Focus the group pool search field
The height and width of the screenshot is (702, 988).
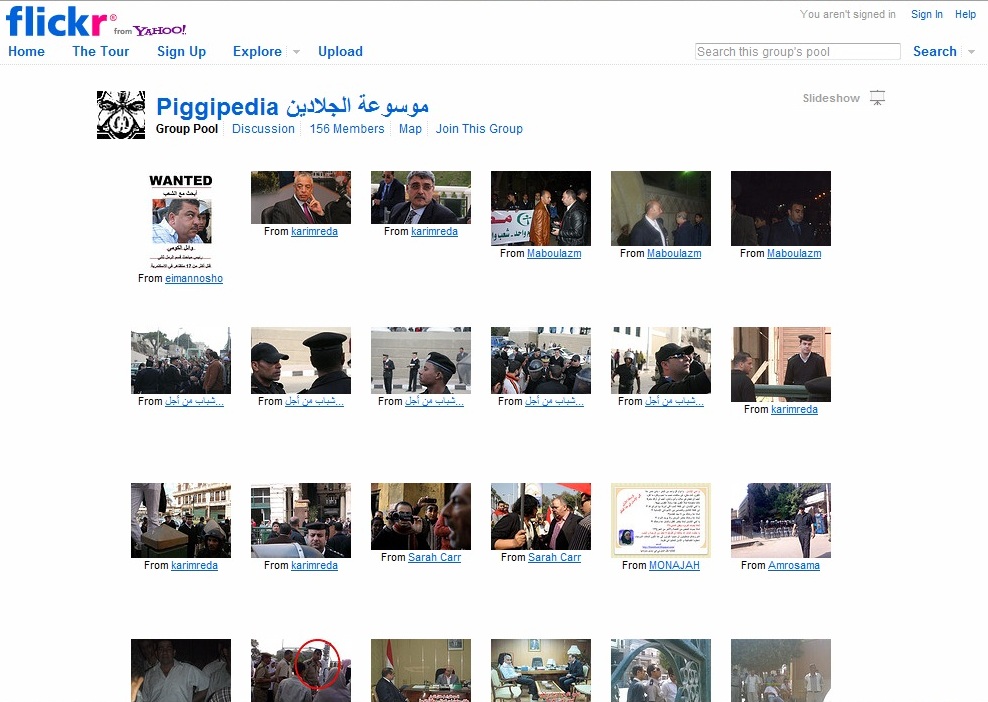coord(797,52)
